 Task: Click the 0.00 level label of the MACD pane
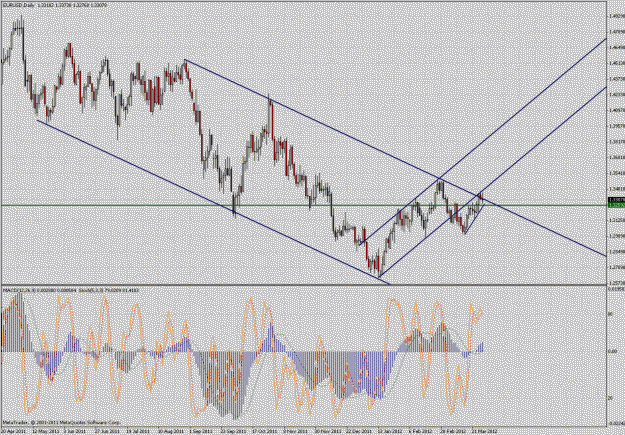click(612, 351)
